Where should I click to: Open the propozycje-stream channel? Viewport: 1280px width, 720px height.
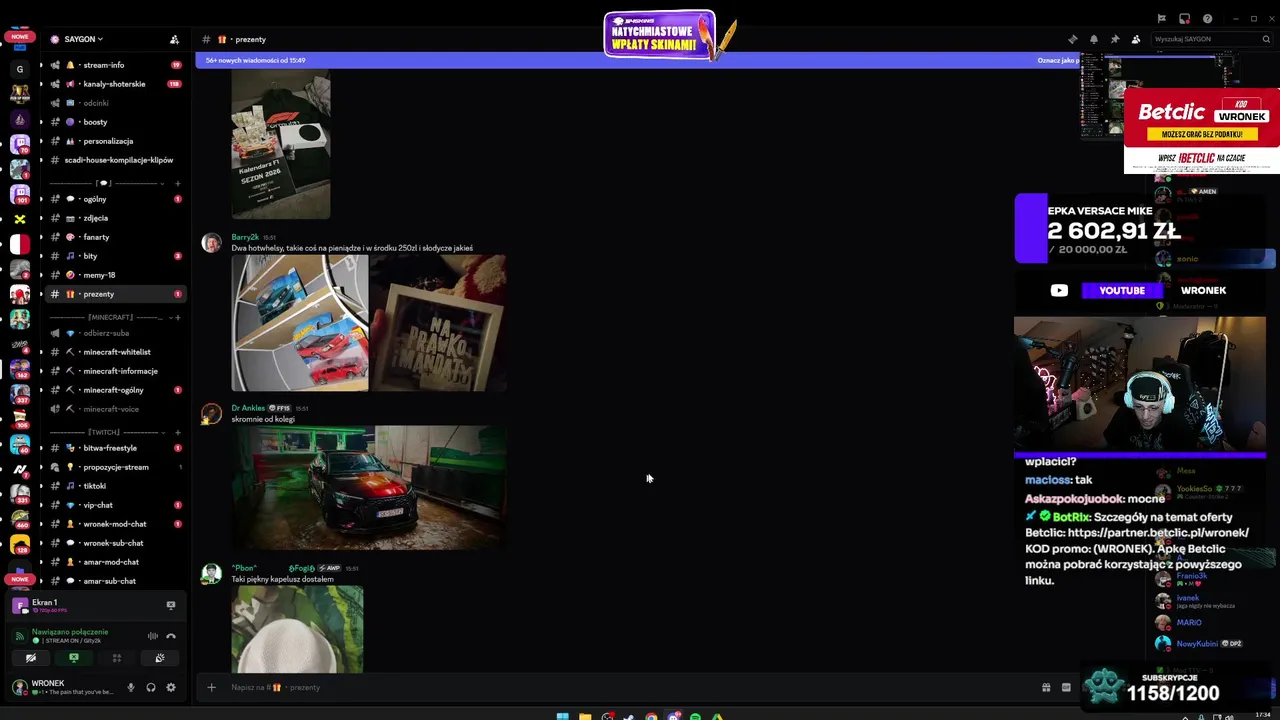pos(116,467)
